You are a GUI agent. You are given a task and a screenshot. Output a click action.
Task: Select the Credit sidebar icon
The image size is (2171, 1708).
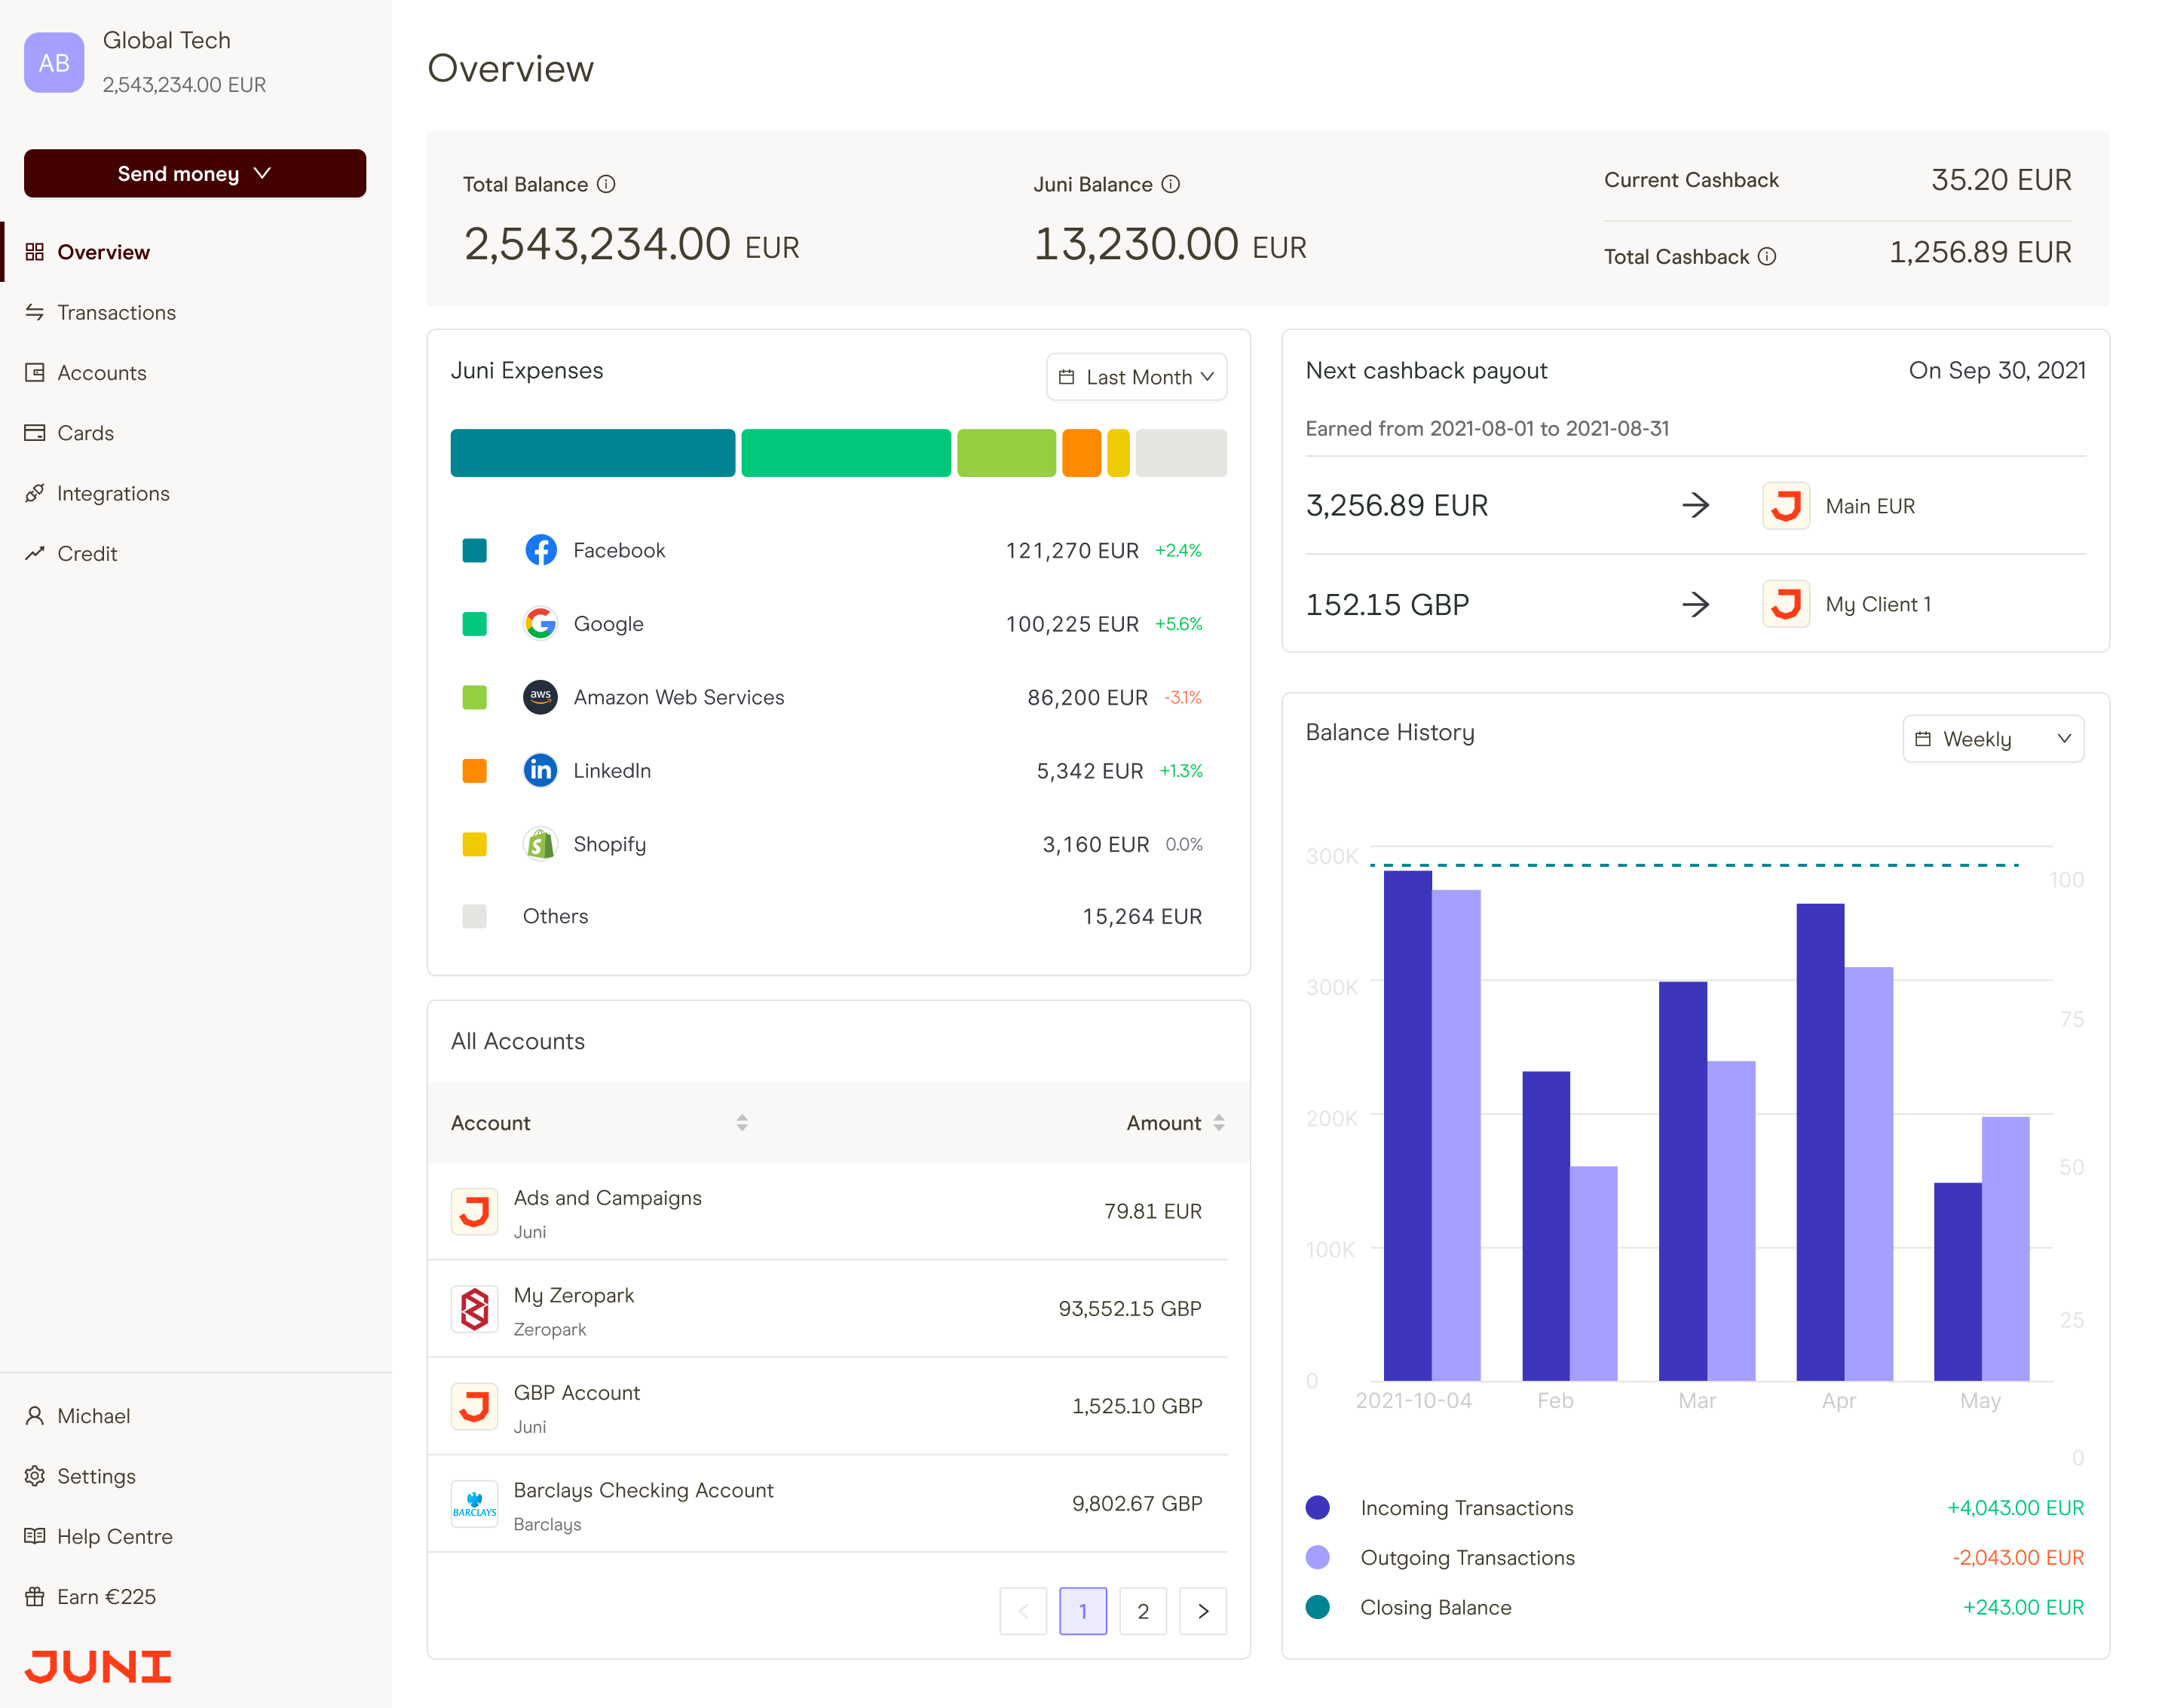[x=35, y=553]
